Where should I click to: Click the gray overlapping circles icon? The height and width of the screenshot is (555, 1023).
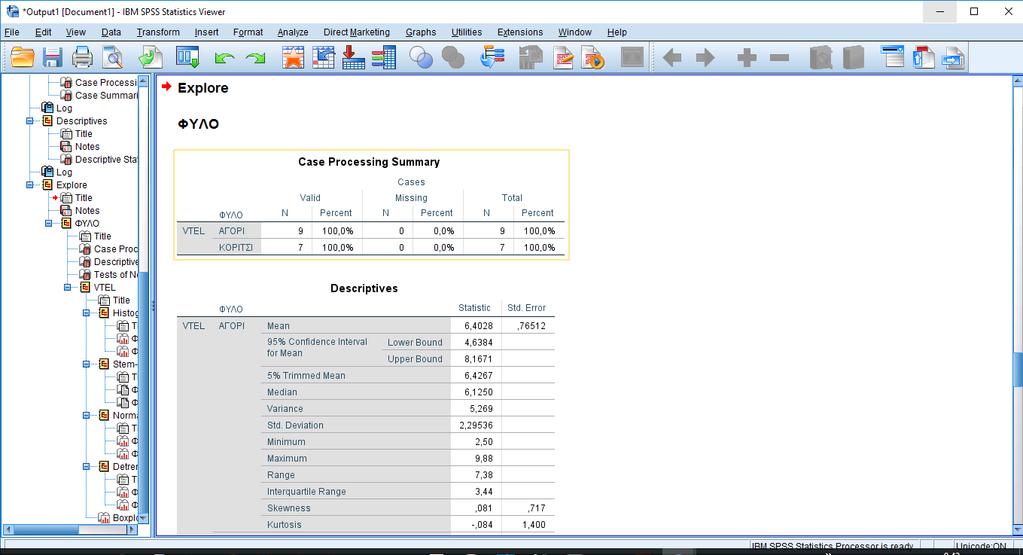click(x=452, y=57)
